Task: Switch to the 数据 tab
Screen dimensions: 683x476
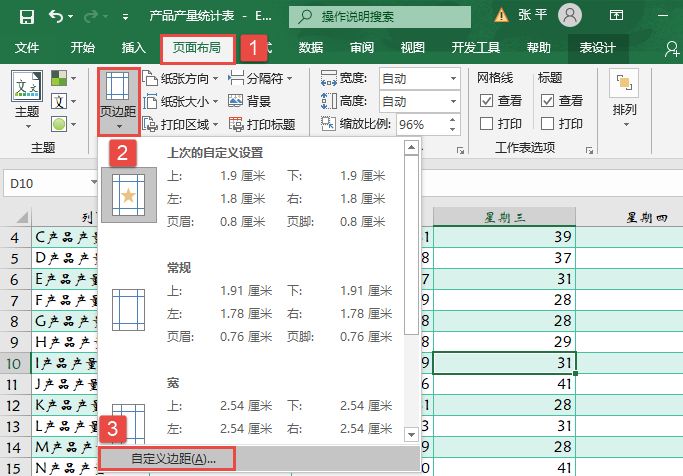Action: pos(311,47)
